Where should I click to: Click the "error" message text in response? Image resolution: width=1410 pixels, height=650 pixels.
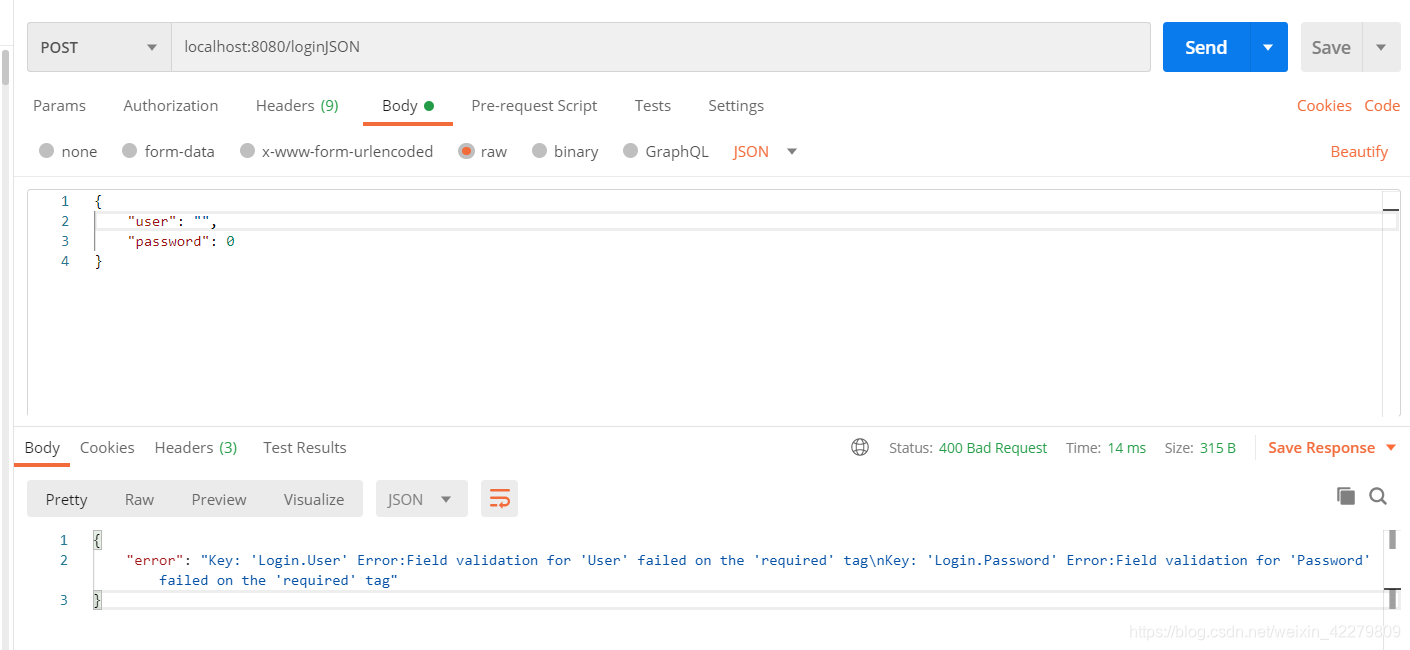click(748, 570)
